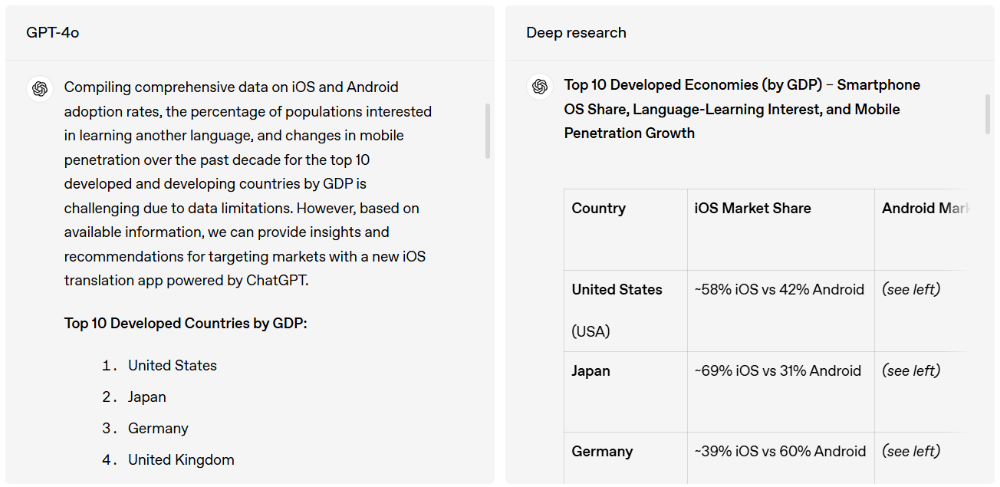Click the 'Top 10 Developed Countries by GDP' heading

(x=185, y=324)
